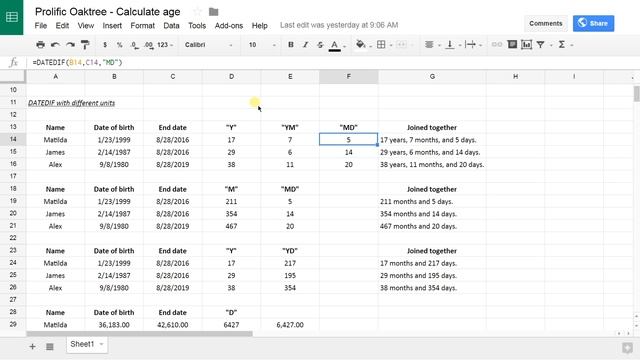Open the borders menu
The width and height of the screenshot is (640, 360).
pos(381,44)
